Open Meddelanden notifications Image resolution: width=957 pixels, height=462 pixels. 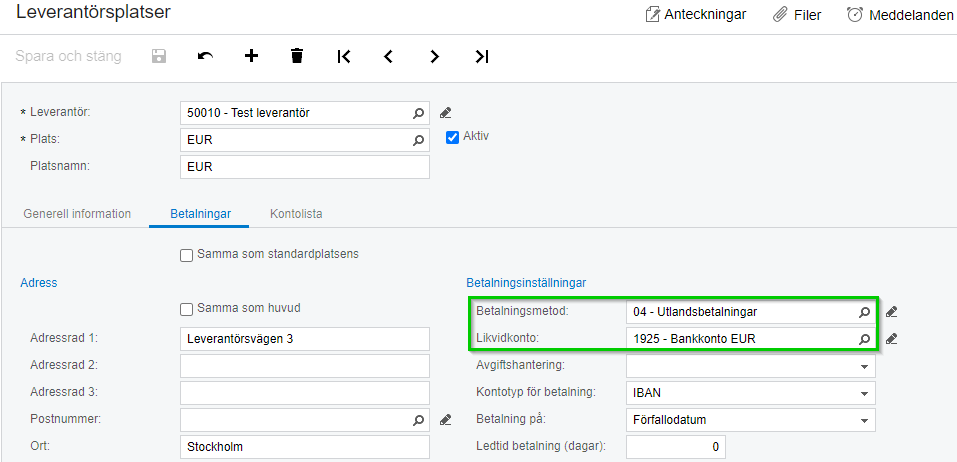tap(900, 15)
